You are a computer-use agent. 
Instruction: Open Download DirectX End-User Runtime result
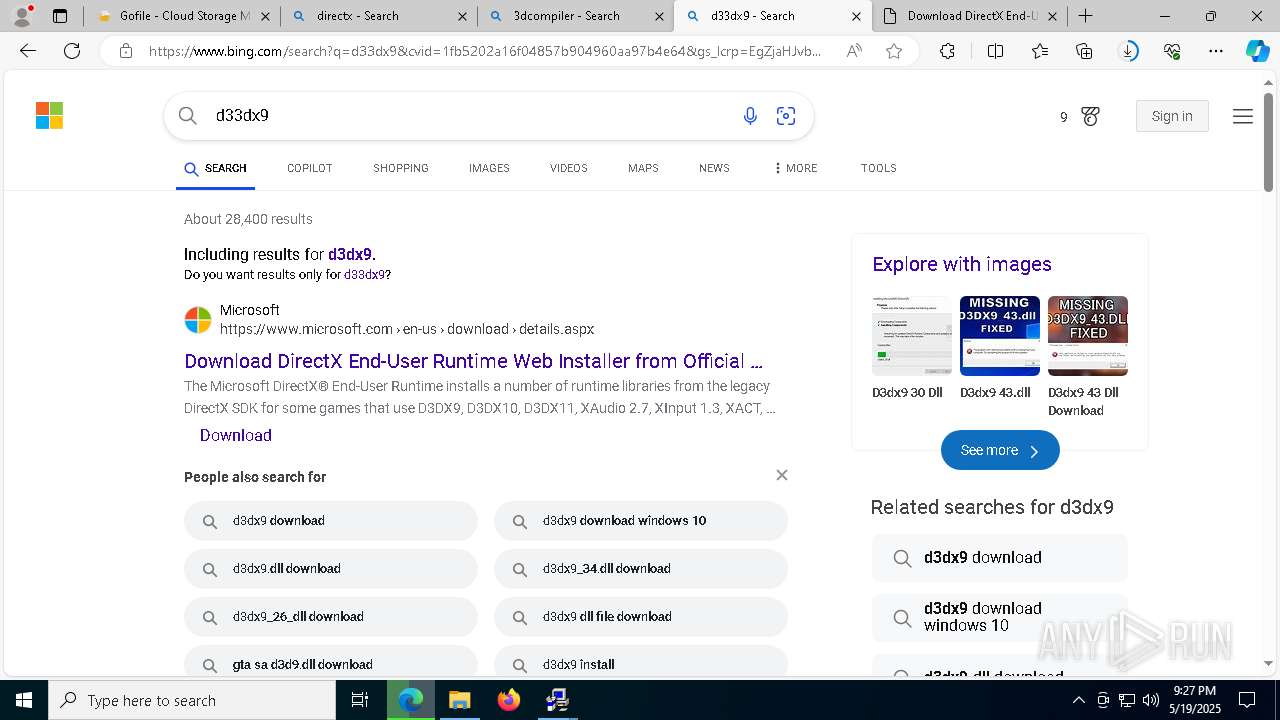[473, 361]
